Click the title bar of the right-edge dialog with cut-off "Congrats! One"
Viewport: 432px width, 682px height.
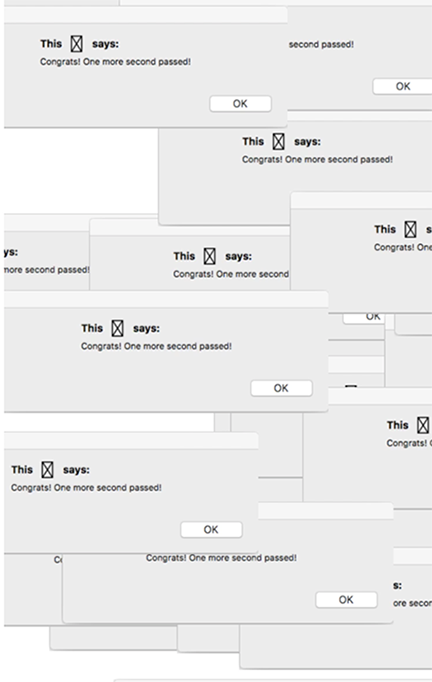(361, 200)
